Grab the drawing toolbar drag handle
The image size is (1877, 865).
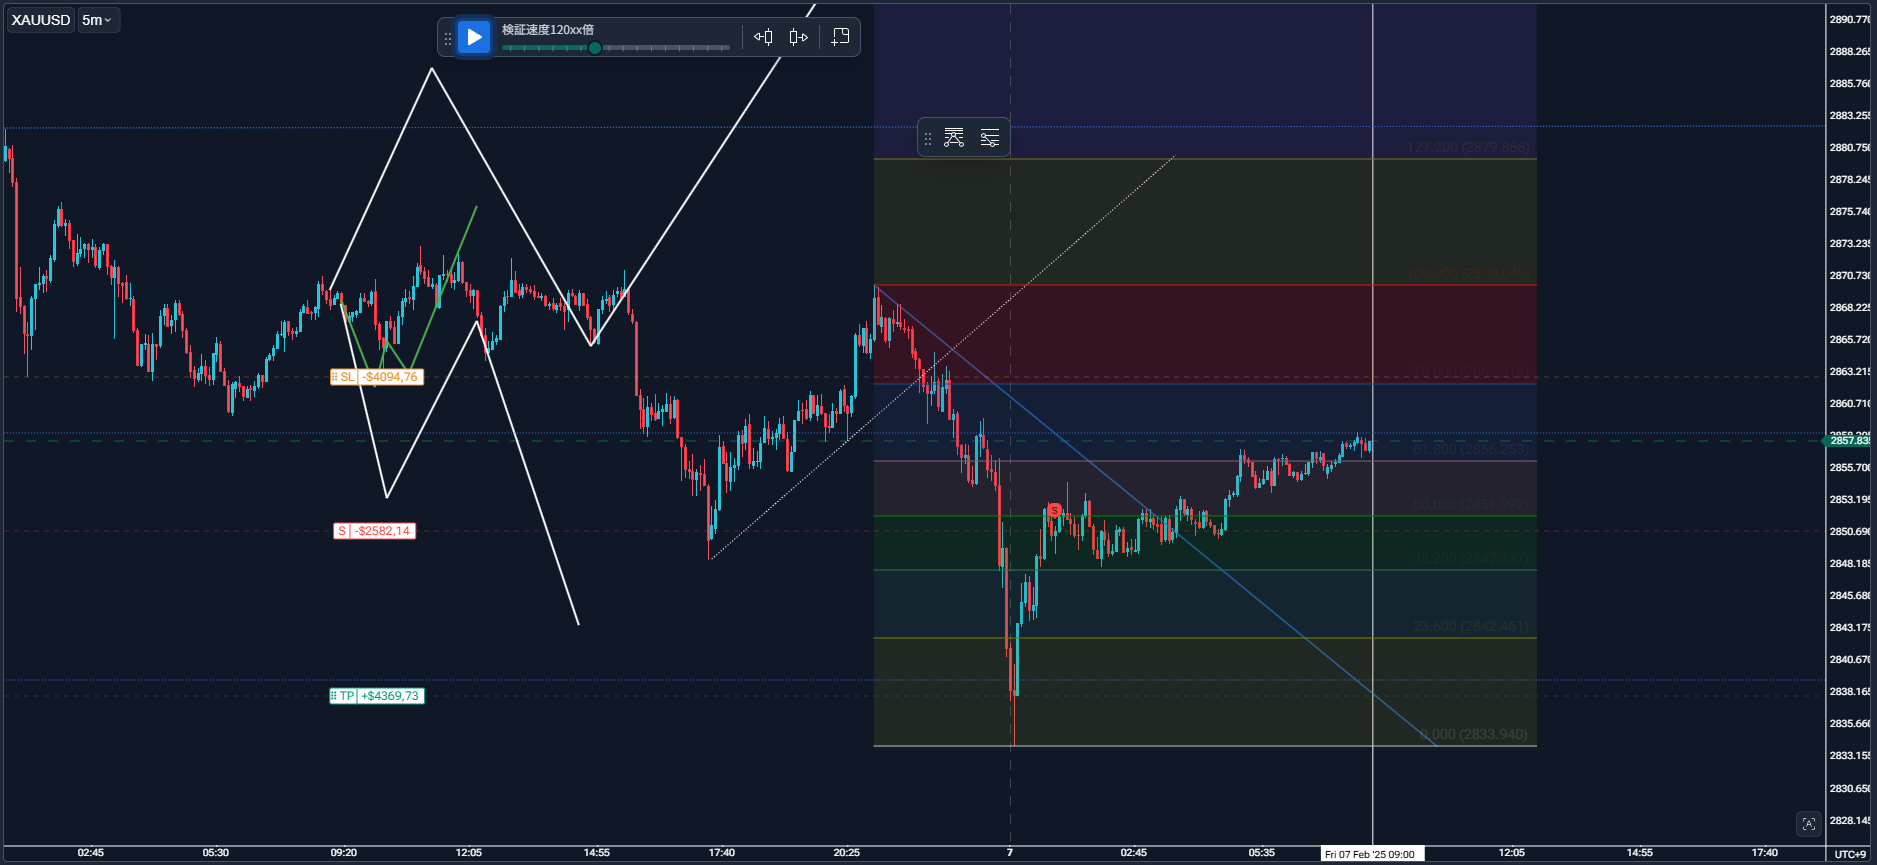[928, 139]
